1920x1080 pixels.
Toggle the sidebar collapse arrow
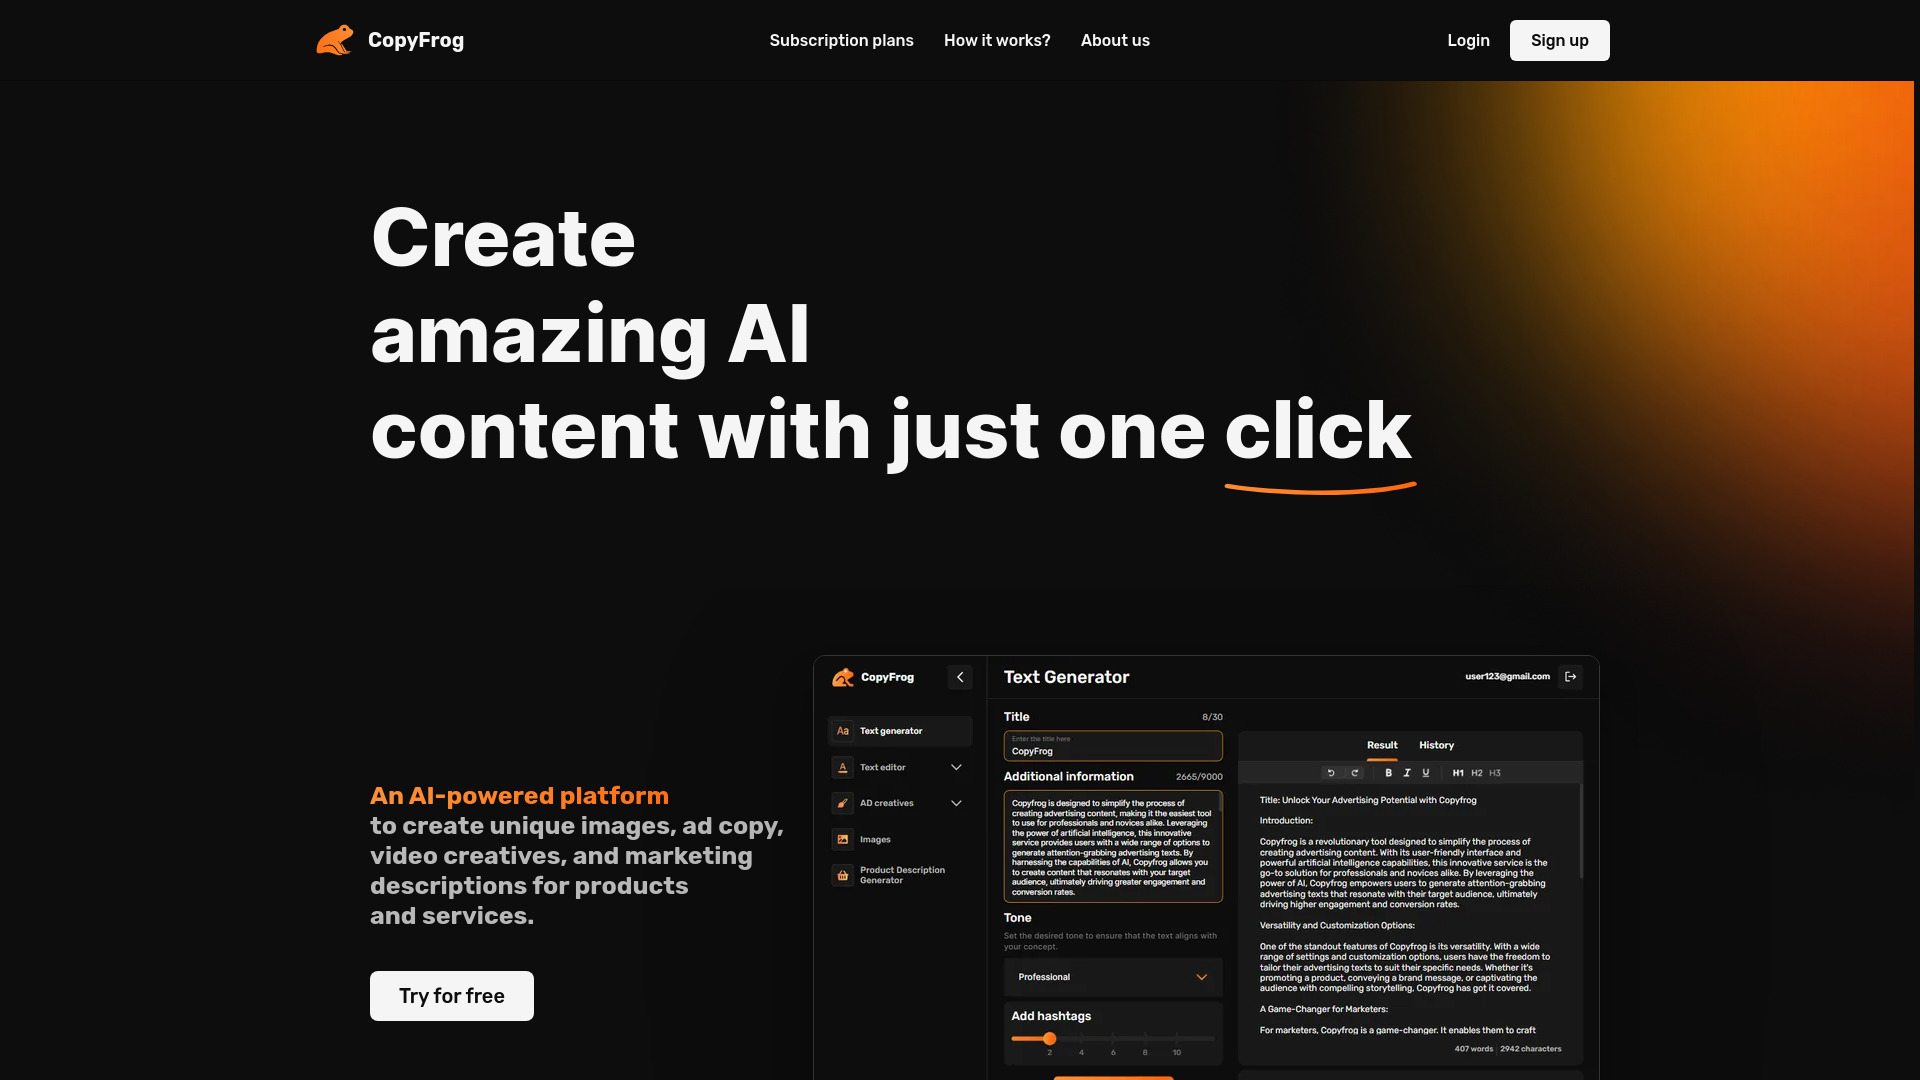click(959, 678)
